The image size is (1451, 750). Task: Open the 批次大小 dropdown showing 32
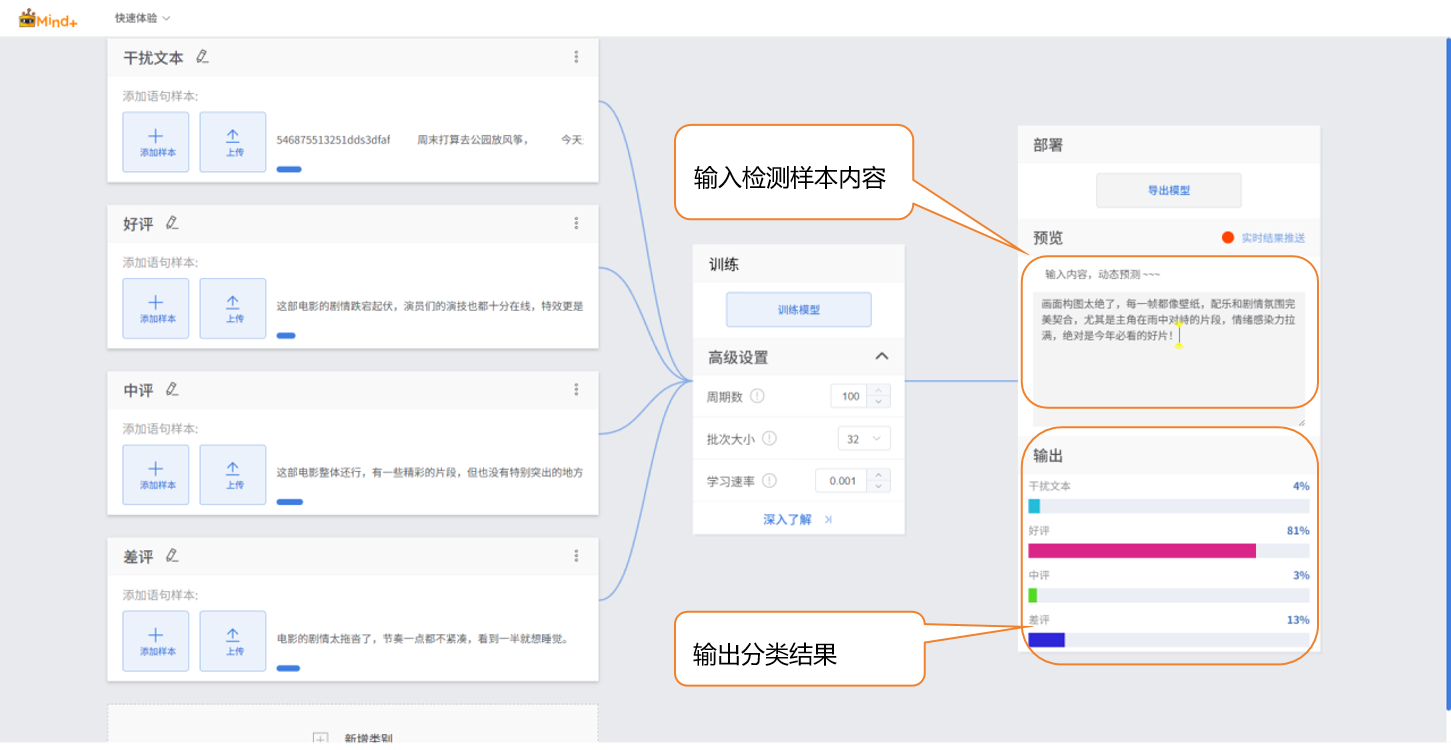pos(863,438)
